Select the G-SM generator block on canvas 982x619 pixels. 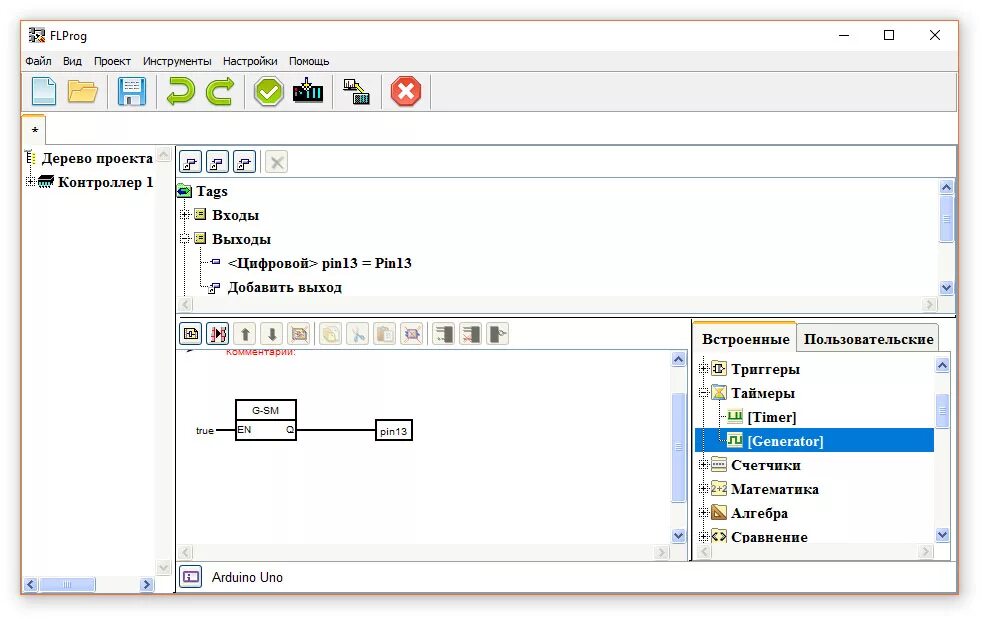point(266,420)
